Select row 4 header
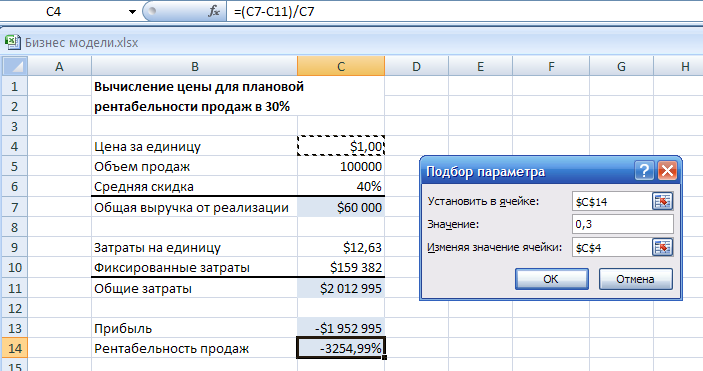703x371 pixels. pos(15,146)
